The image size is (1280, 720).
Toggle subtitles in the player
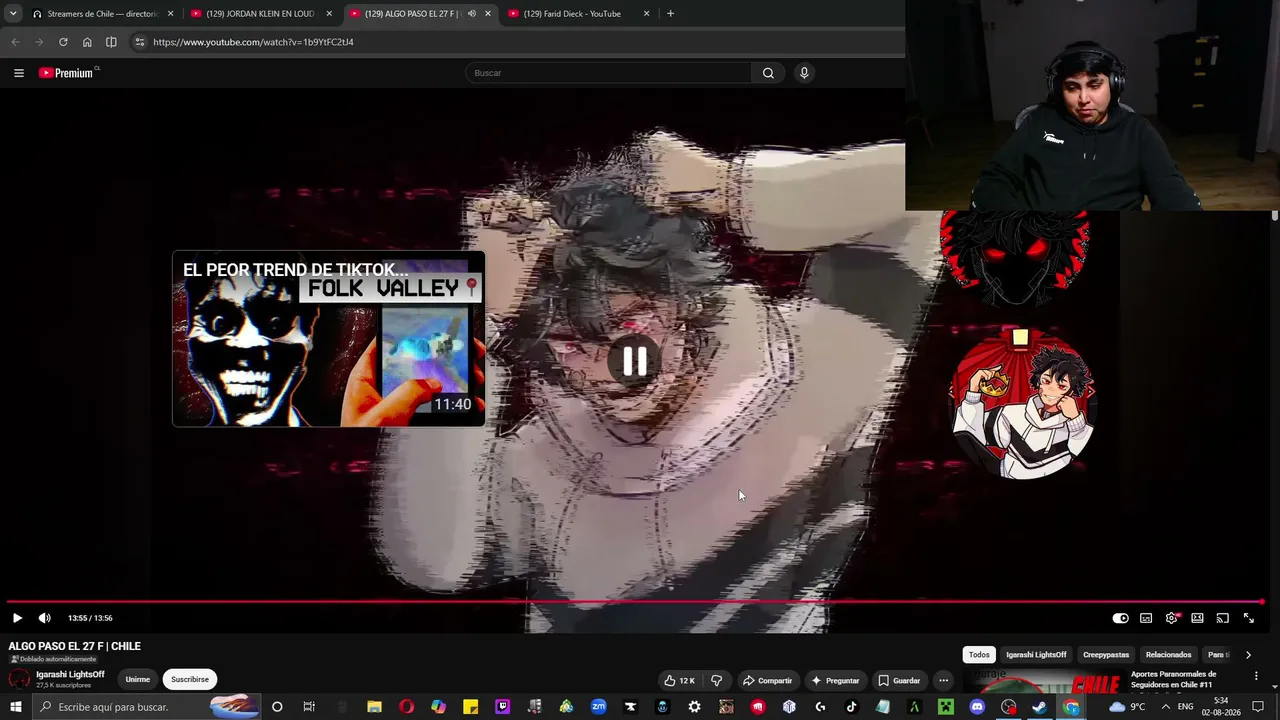[1146, 618]
